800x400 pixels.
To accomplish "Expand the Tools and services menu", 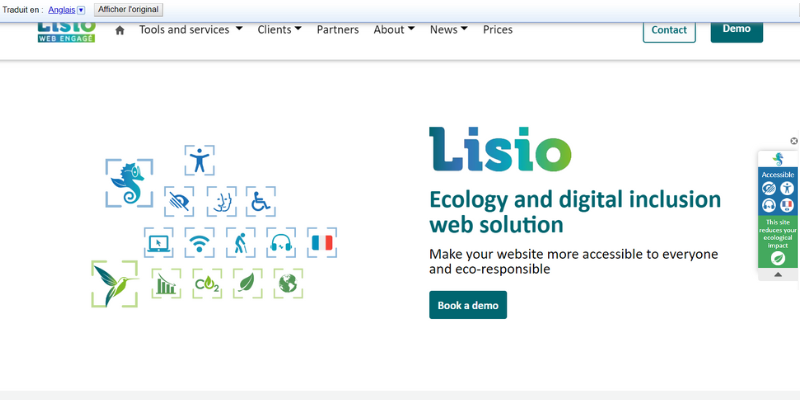I will point(191,30).
